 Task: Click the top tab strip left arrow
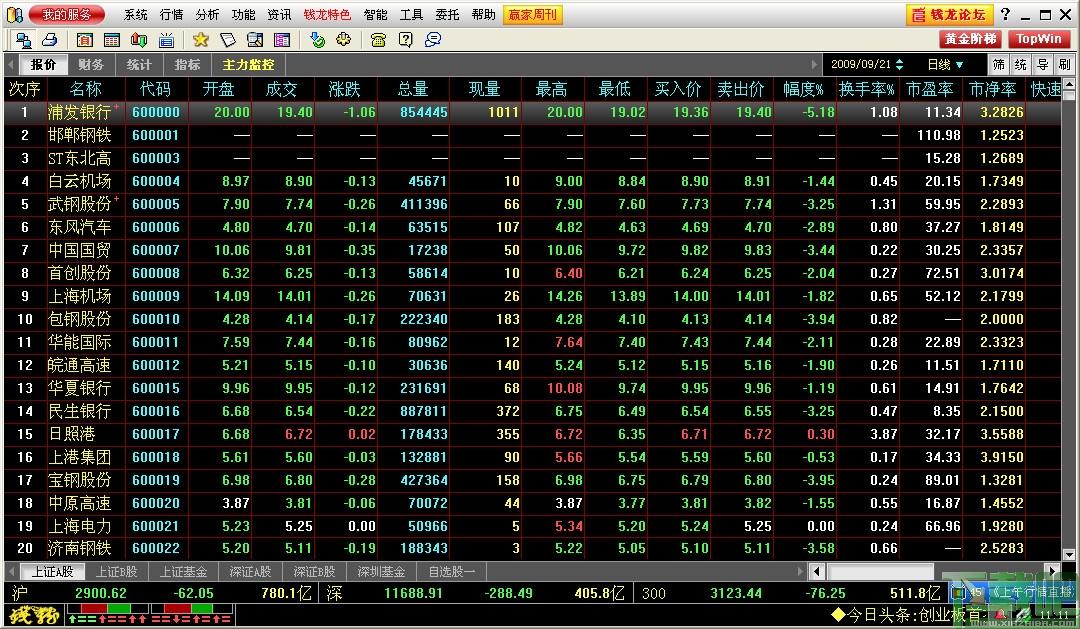pyautogui.click(x=10, y=65)
